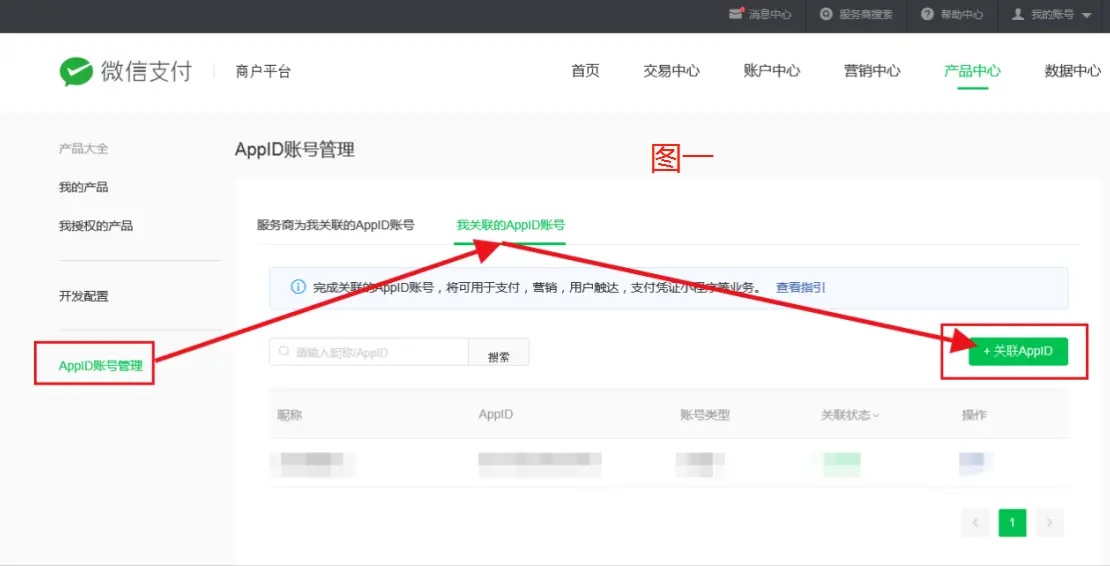Switch to 我关联的AppID账号 tab
The width and height of the screenshot is (1110, 566).
point(510,225)
